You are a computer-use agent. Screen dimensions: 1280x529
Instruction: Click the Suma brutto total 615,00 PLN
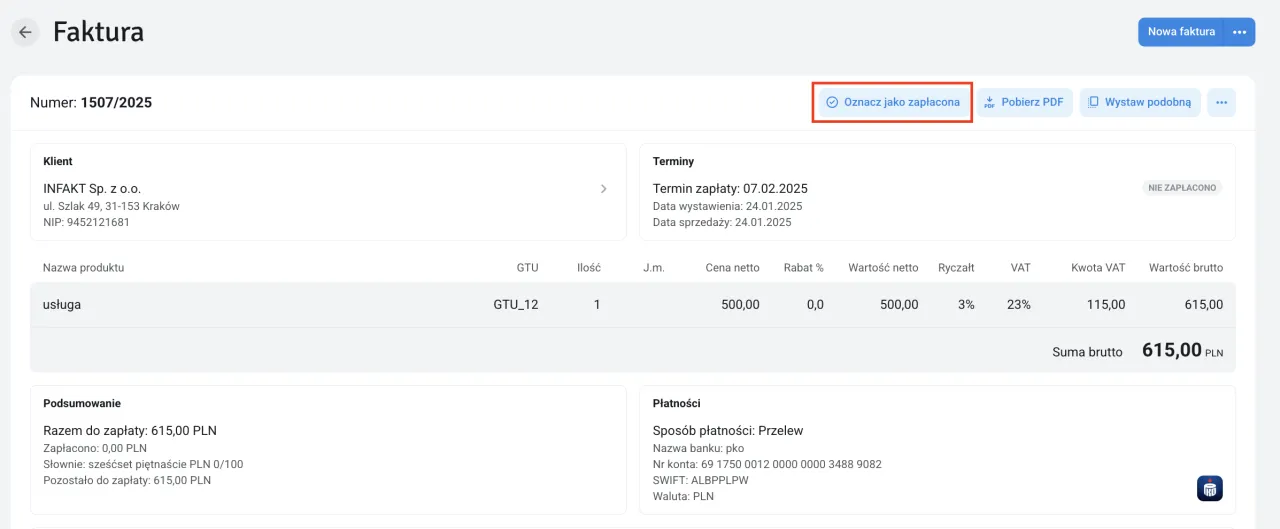[1181, 350]
